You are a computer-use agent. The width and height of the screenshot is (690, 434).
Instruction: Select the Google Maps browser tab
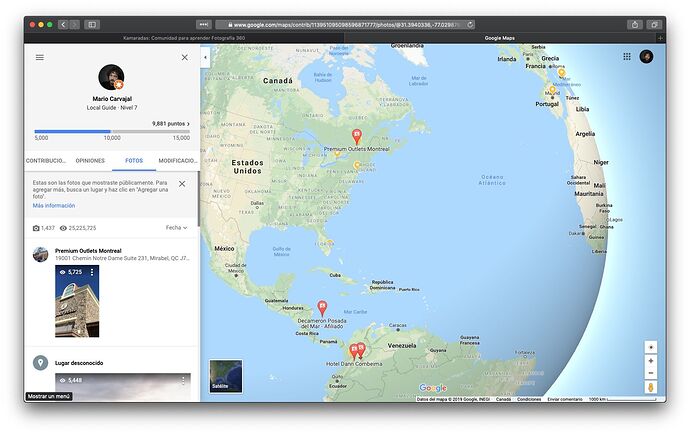click(499, 38)
